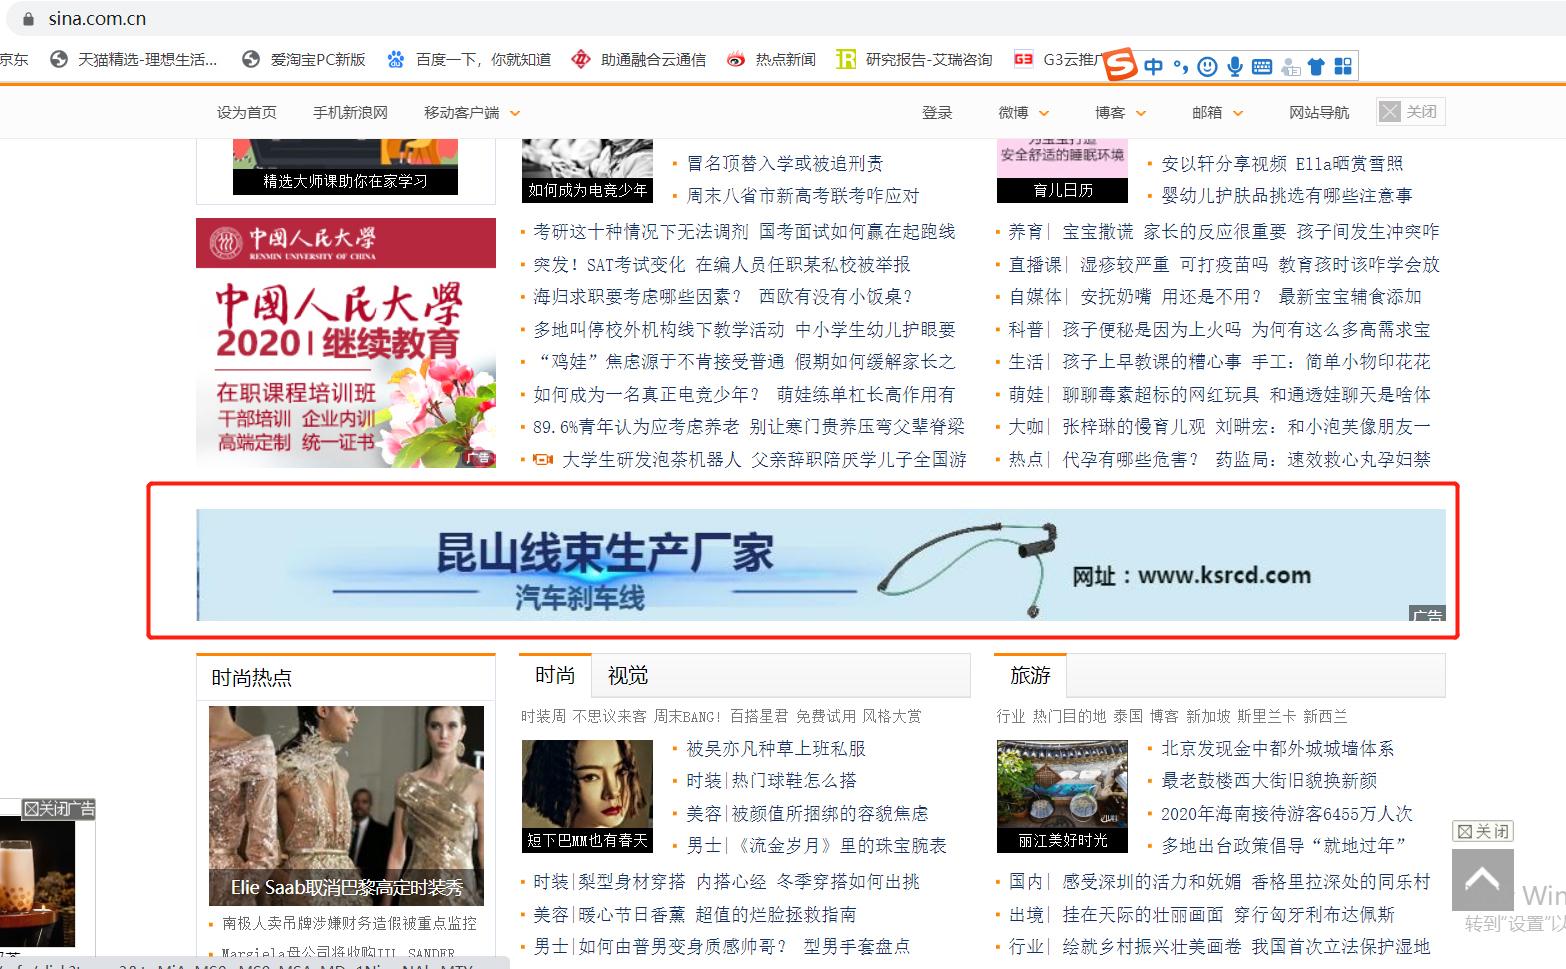This screenshot has width=1566, height=969.
Task: Click the 登录 login link
Action: tap(937, 113)
